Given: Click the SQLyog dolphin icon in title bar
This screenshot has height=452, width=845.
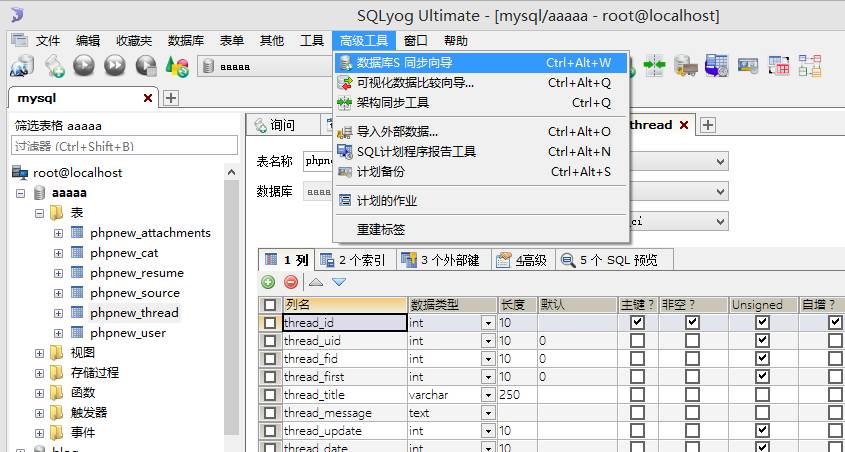Looking at the screenshot, I should 17,15.
